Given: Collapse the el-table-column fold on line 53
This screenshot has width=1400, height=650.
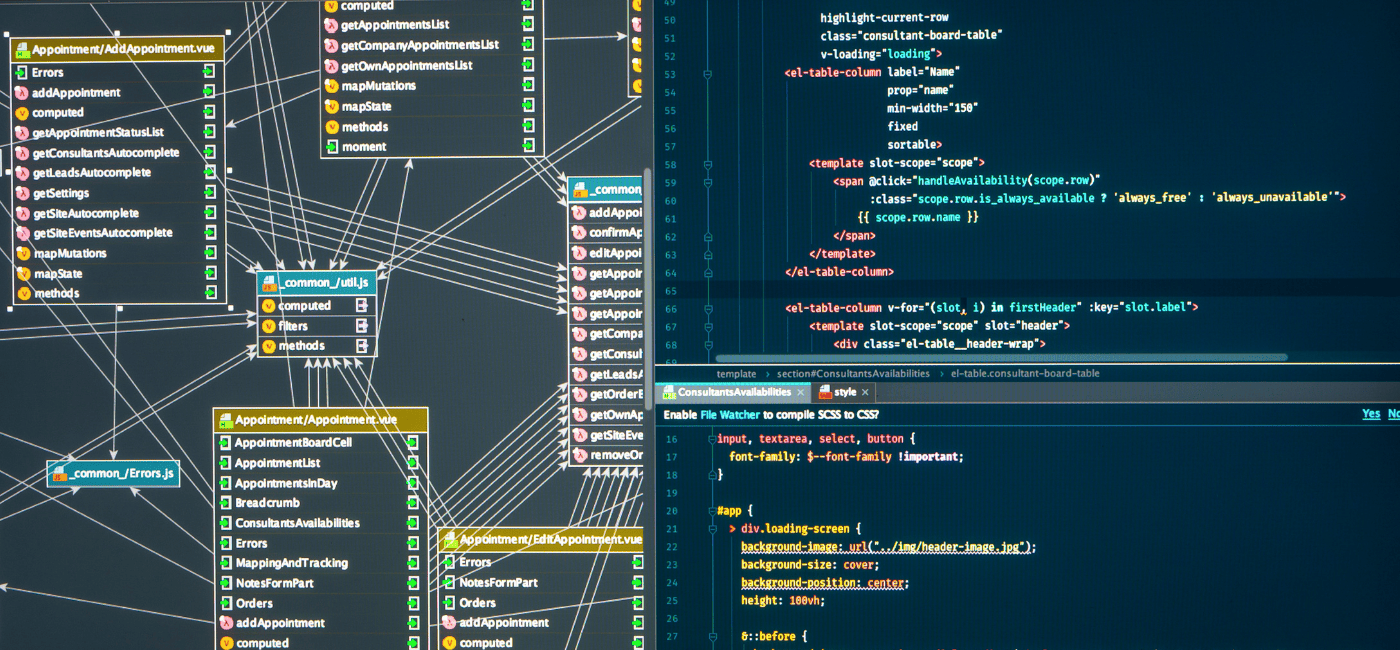Looking at the screenshot, I should [x=708, y=73].
